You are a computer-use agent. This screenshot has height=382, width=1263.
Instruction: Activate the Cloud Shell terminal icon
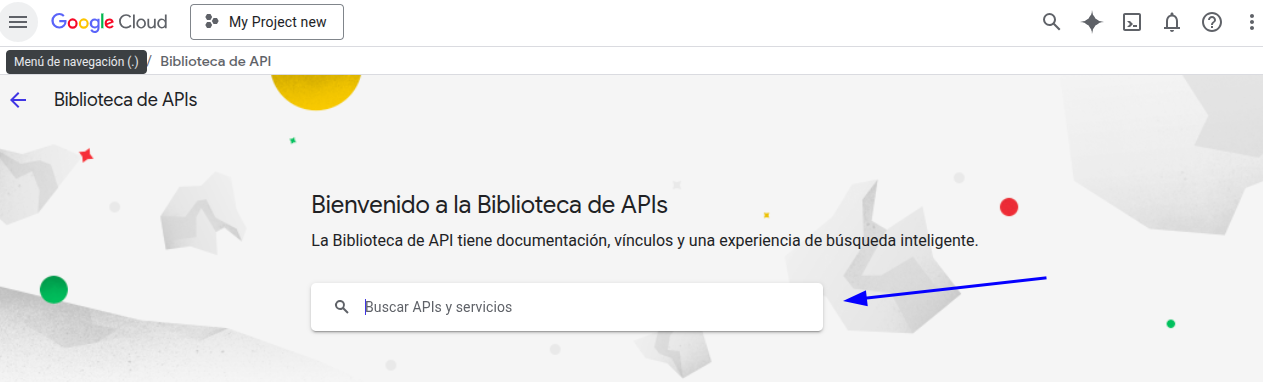click(1132, 22)
